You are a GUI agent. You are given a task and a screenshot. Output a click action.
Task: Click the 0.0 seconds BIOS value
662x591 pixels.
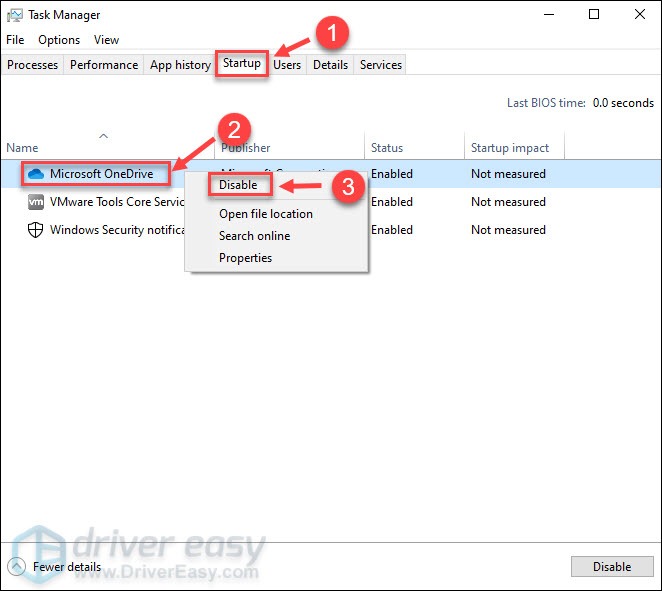[x=623, y=103]
